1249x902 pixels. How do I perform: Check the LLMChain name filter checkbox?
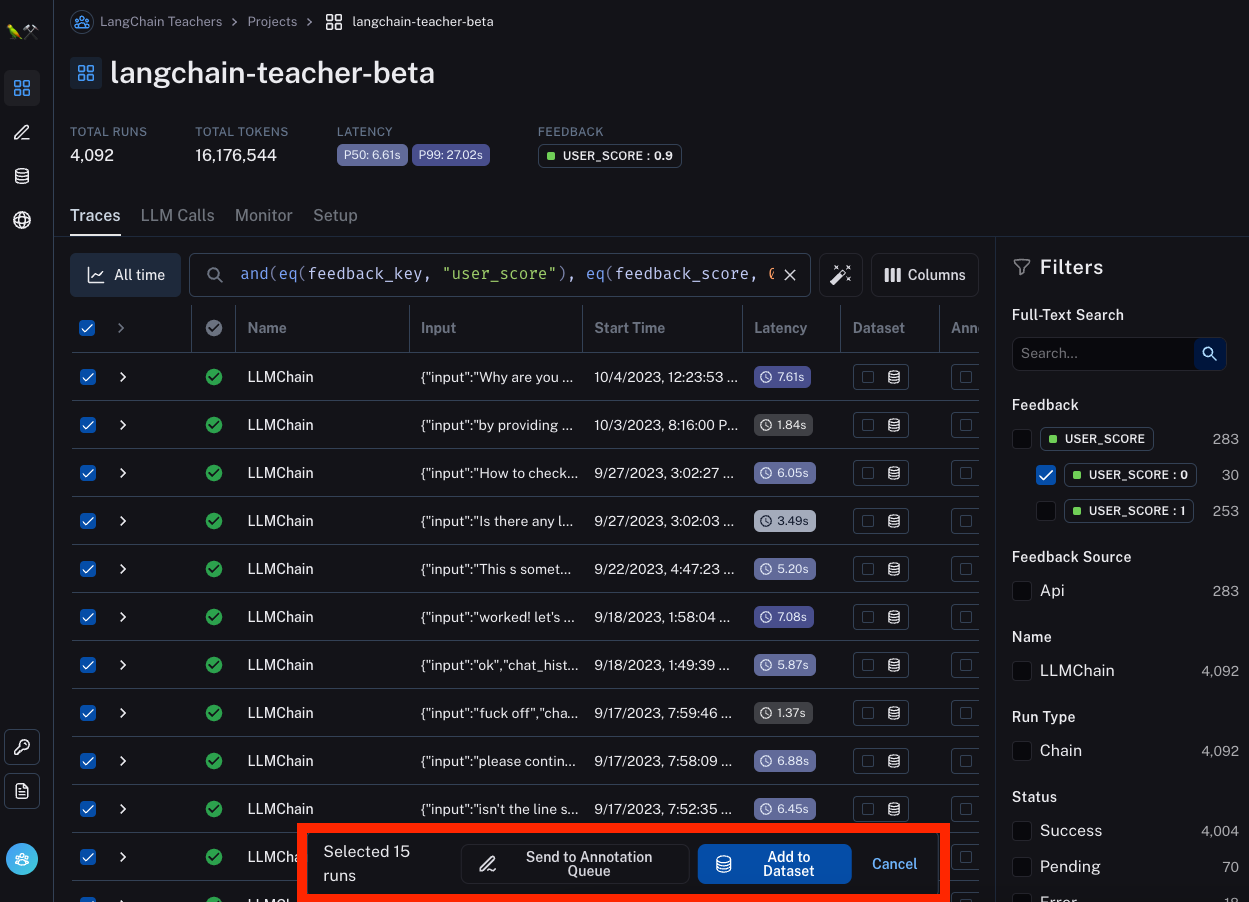click(x=1022, y=671)
